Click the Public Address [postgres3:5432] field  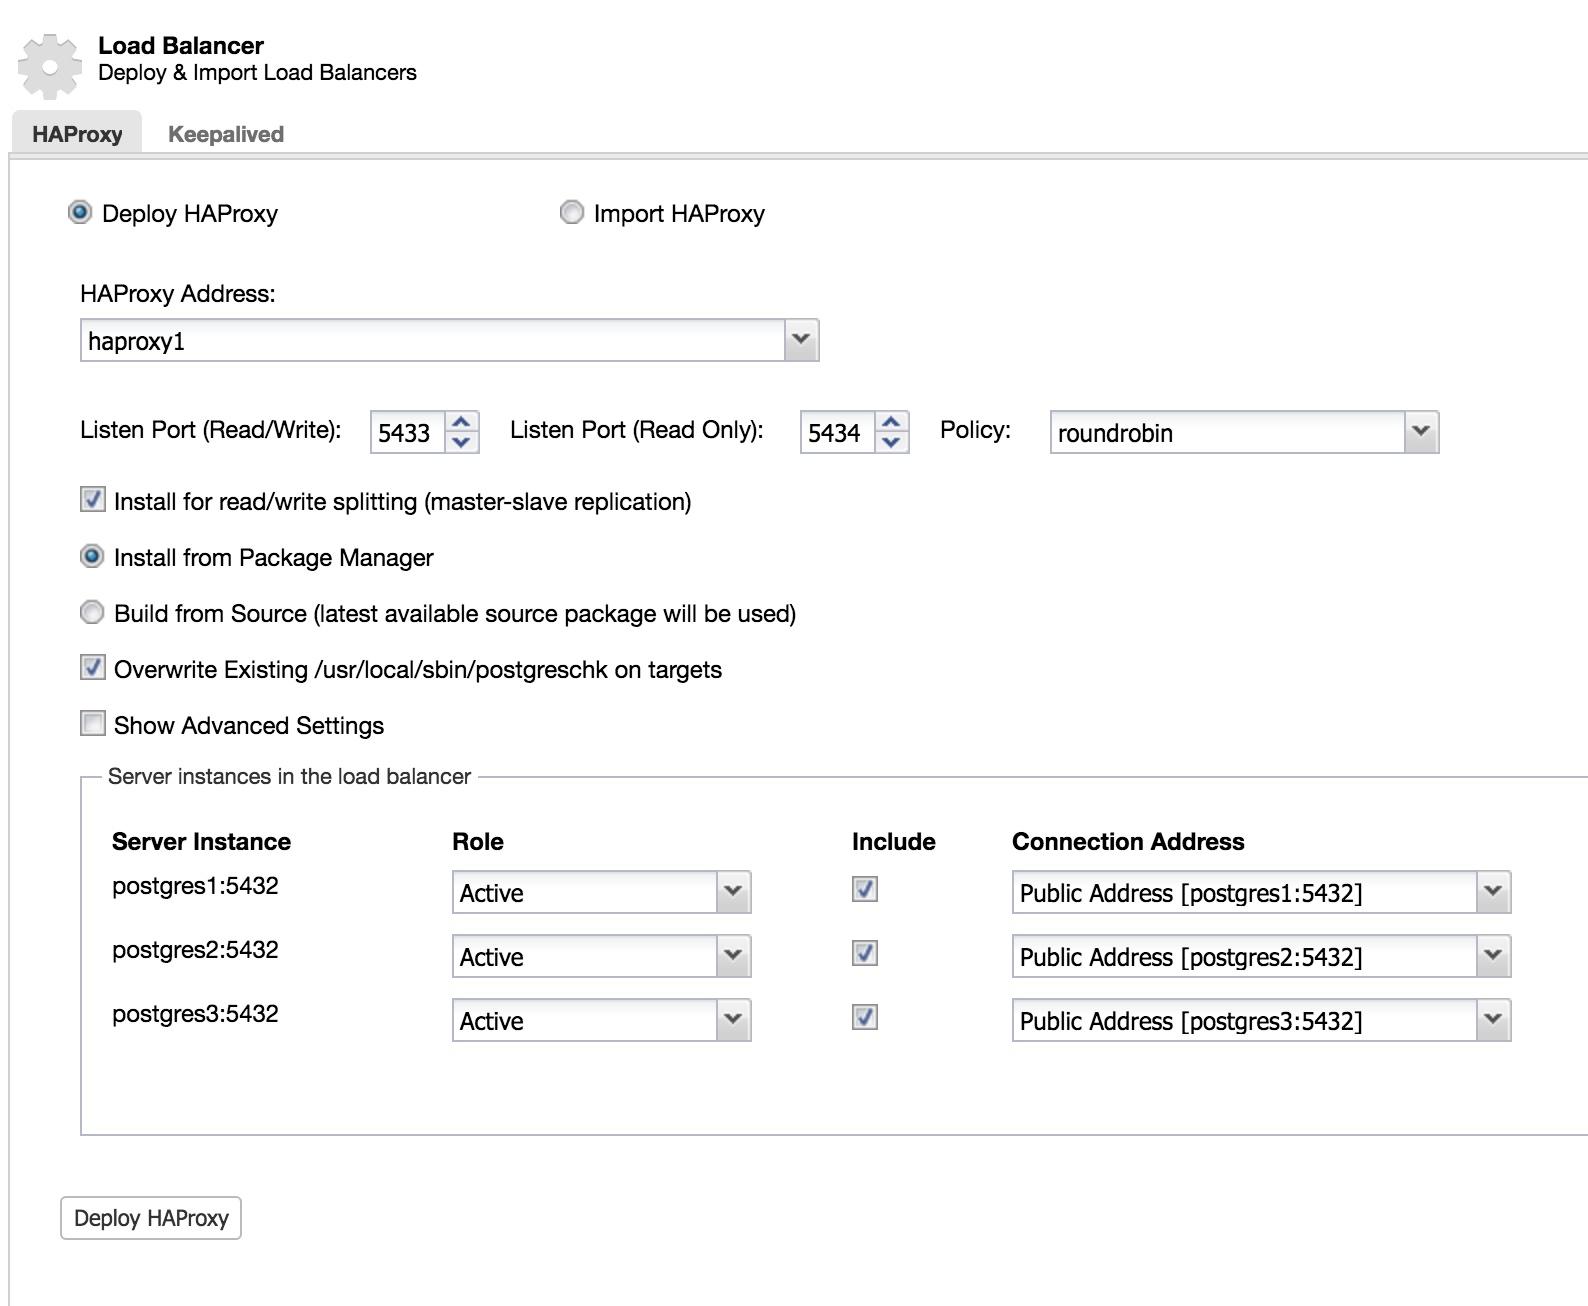tap(1244, 1020)
